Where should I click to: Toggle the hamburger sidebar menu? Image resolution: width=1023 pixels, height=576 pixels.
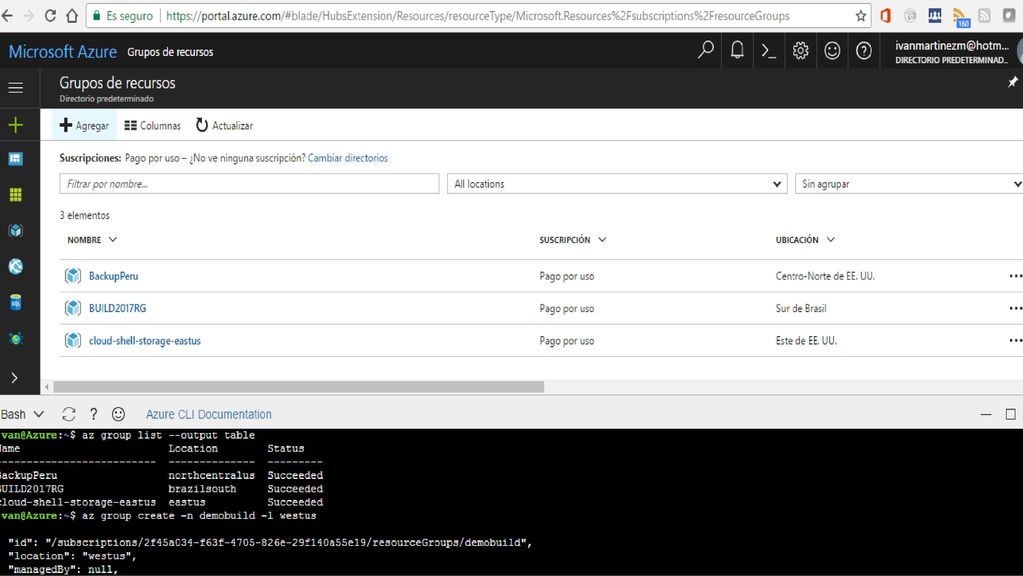[16, 87]
